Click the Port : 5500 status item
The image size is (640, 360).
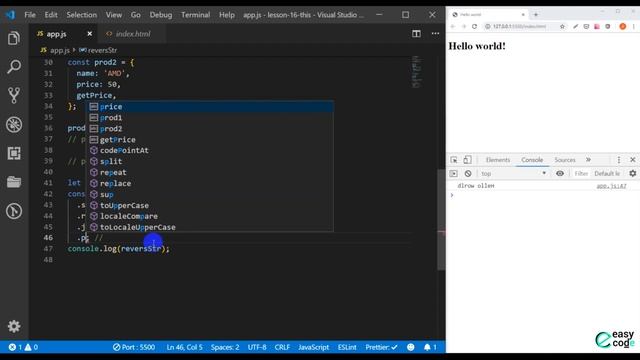click(134, 347)
